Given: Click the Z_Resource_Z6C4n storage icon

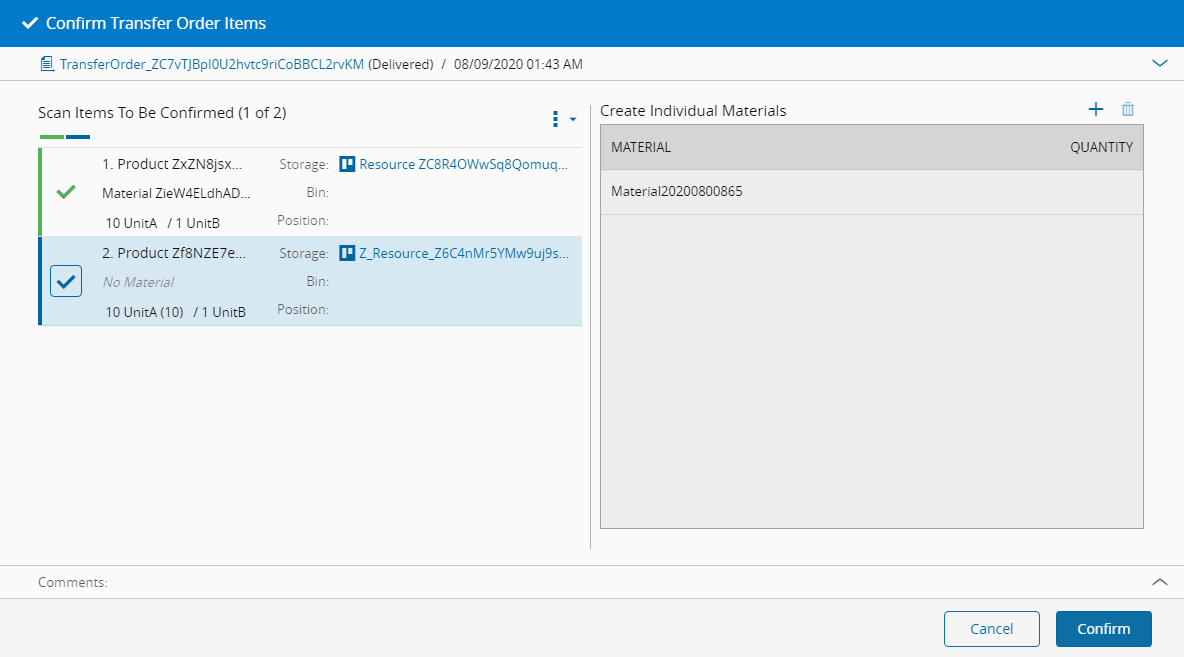Looking at the screenshot, I should tap(347, 253).
